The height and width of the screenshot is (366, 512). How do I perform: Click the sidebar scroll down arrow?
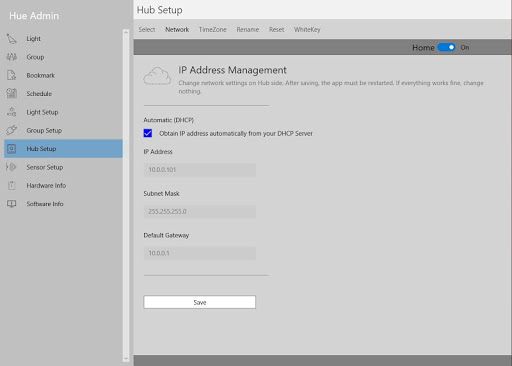point(126,358)
